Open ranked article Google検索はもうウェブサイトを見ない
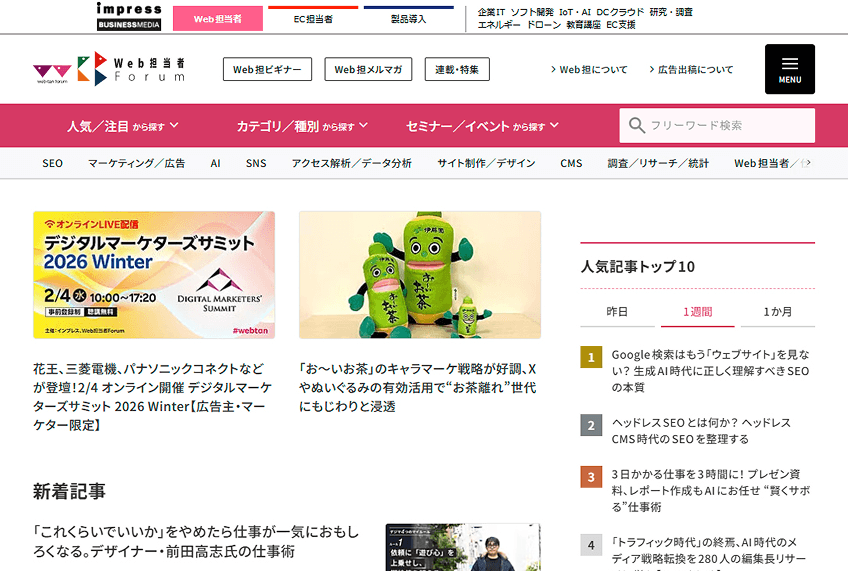 coord(710,371)
